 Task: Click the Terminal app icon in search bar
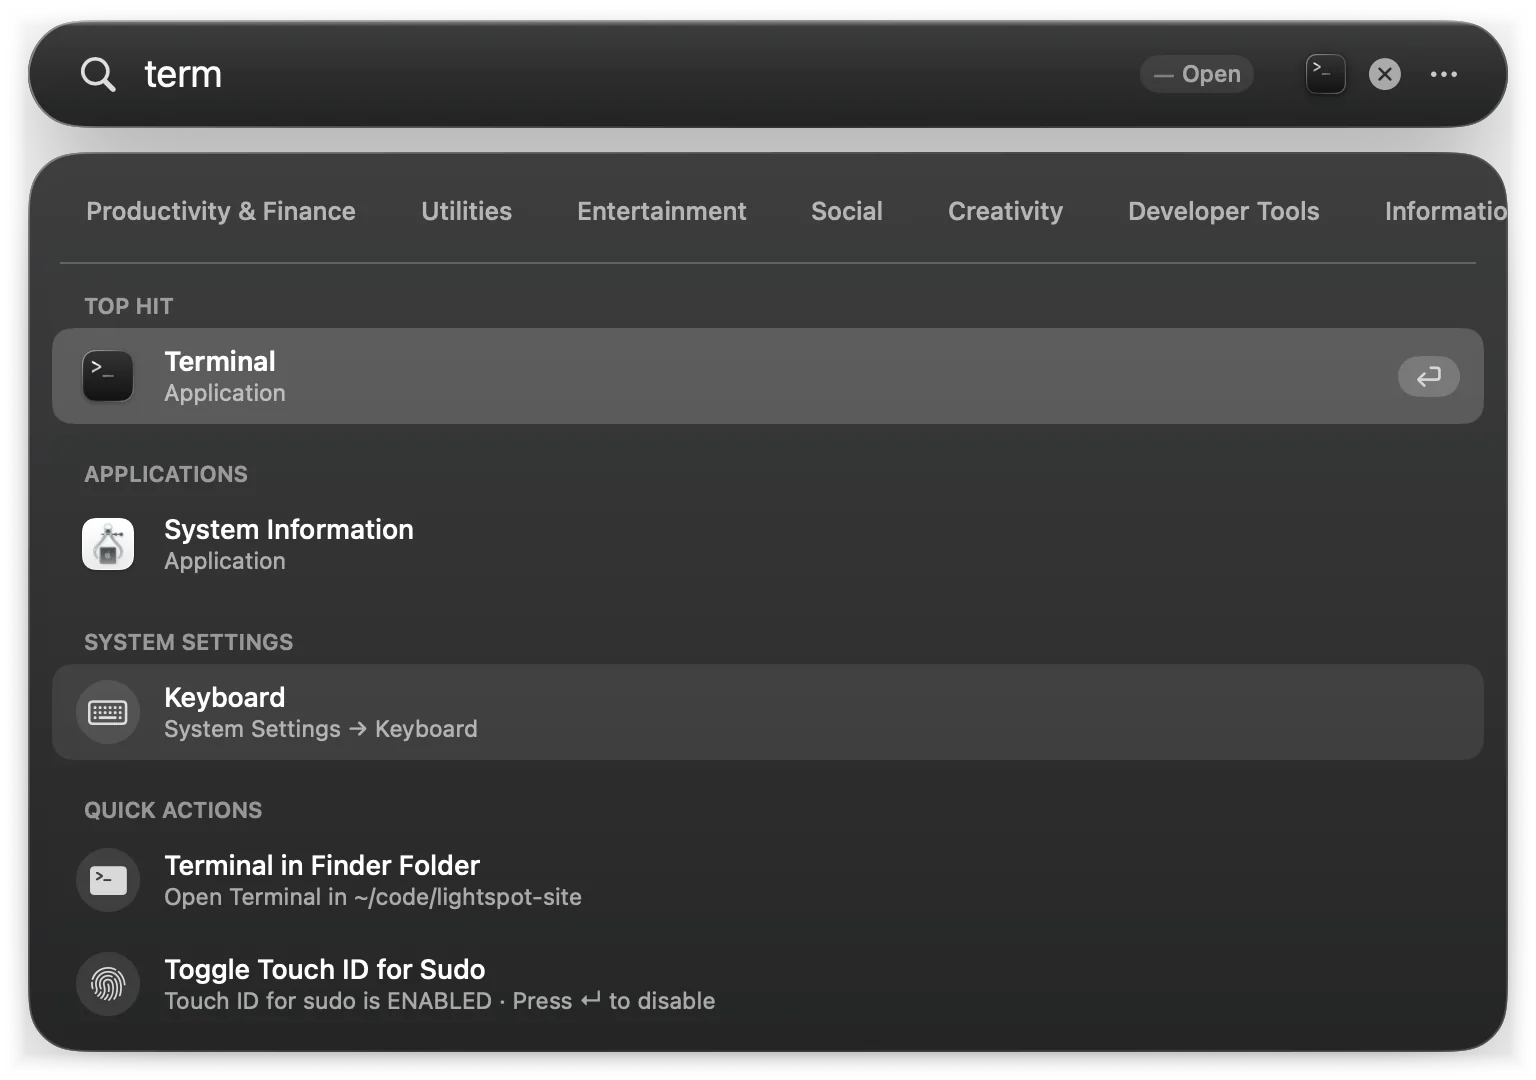[x=1325, y=74]
